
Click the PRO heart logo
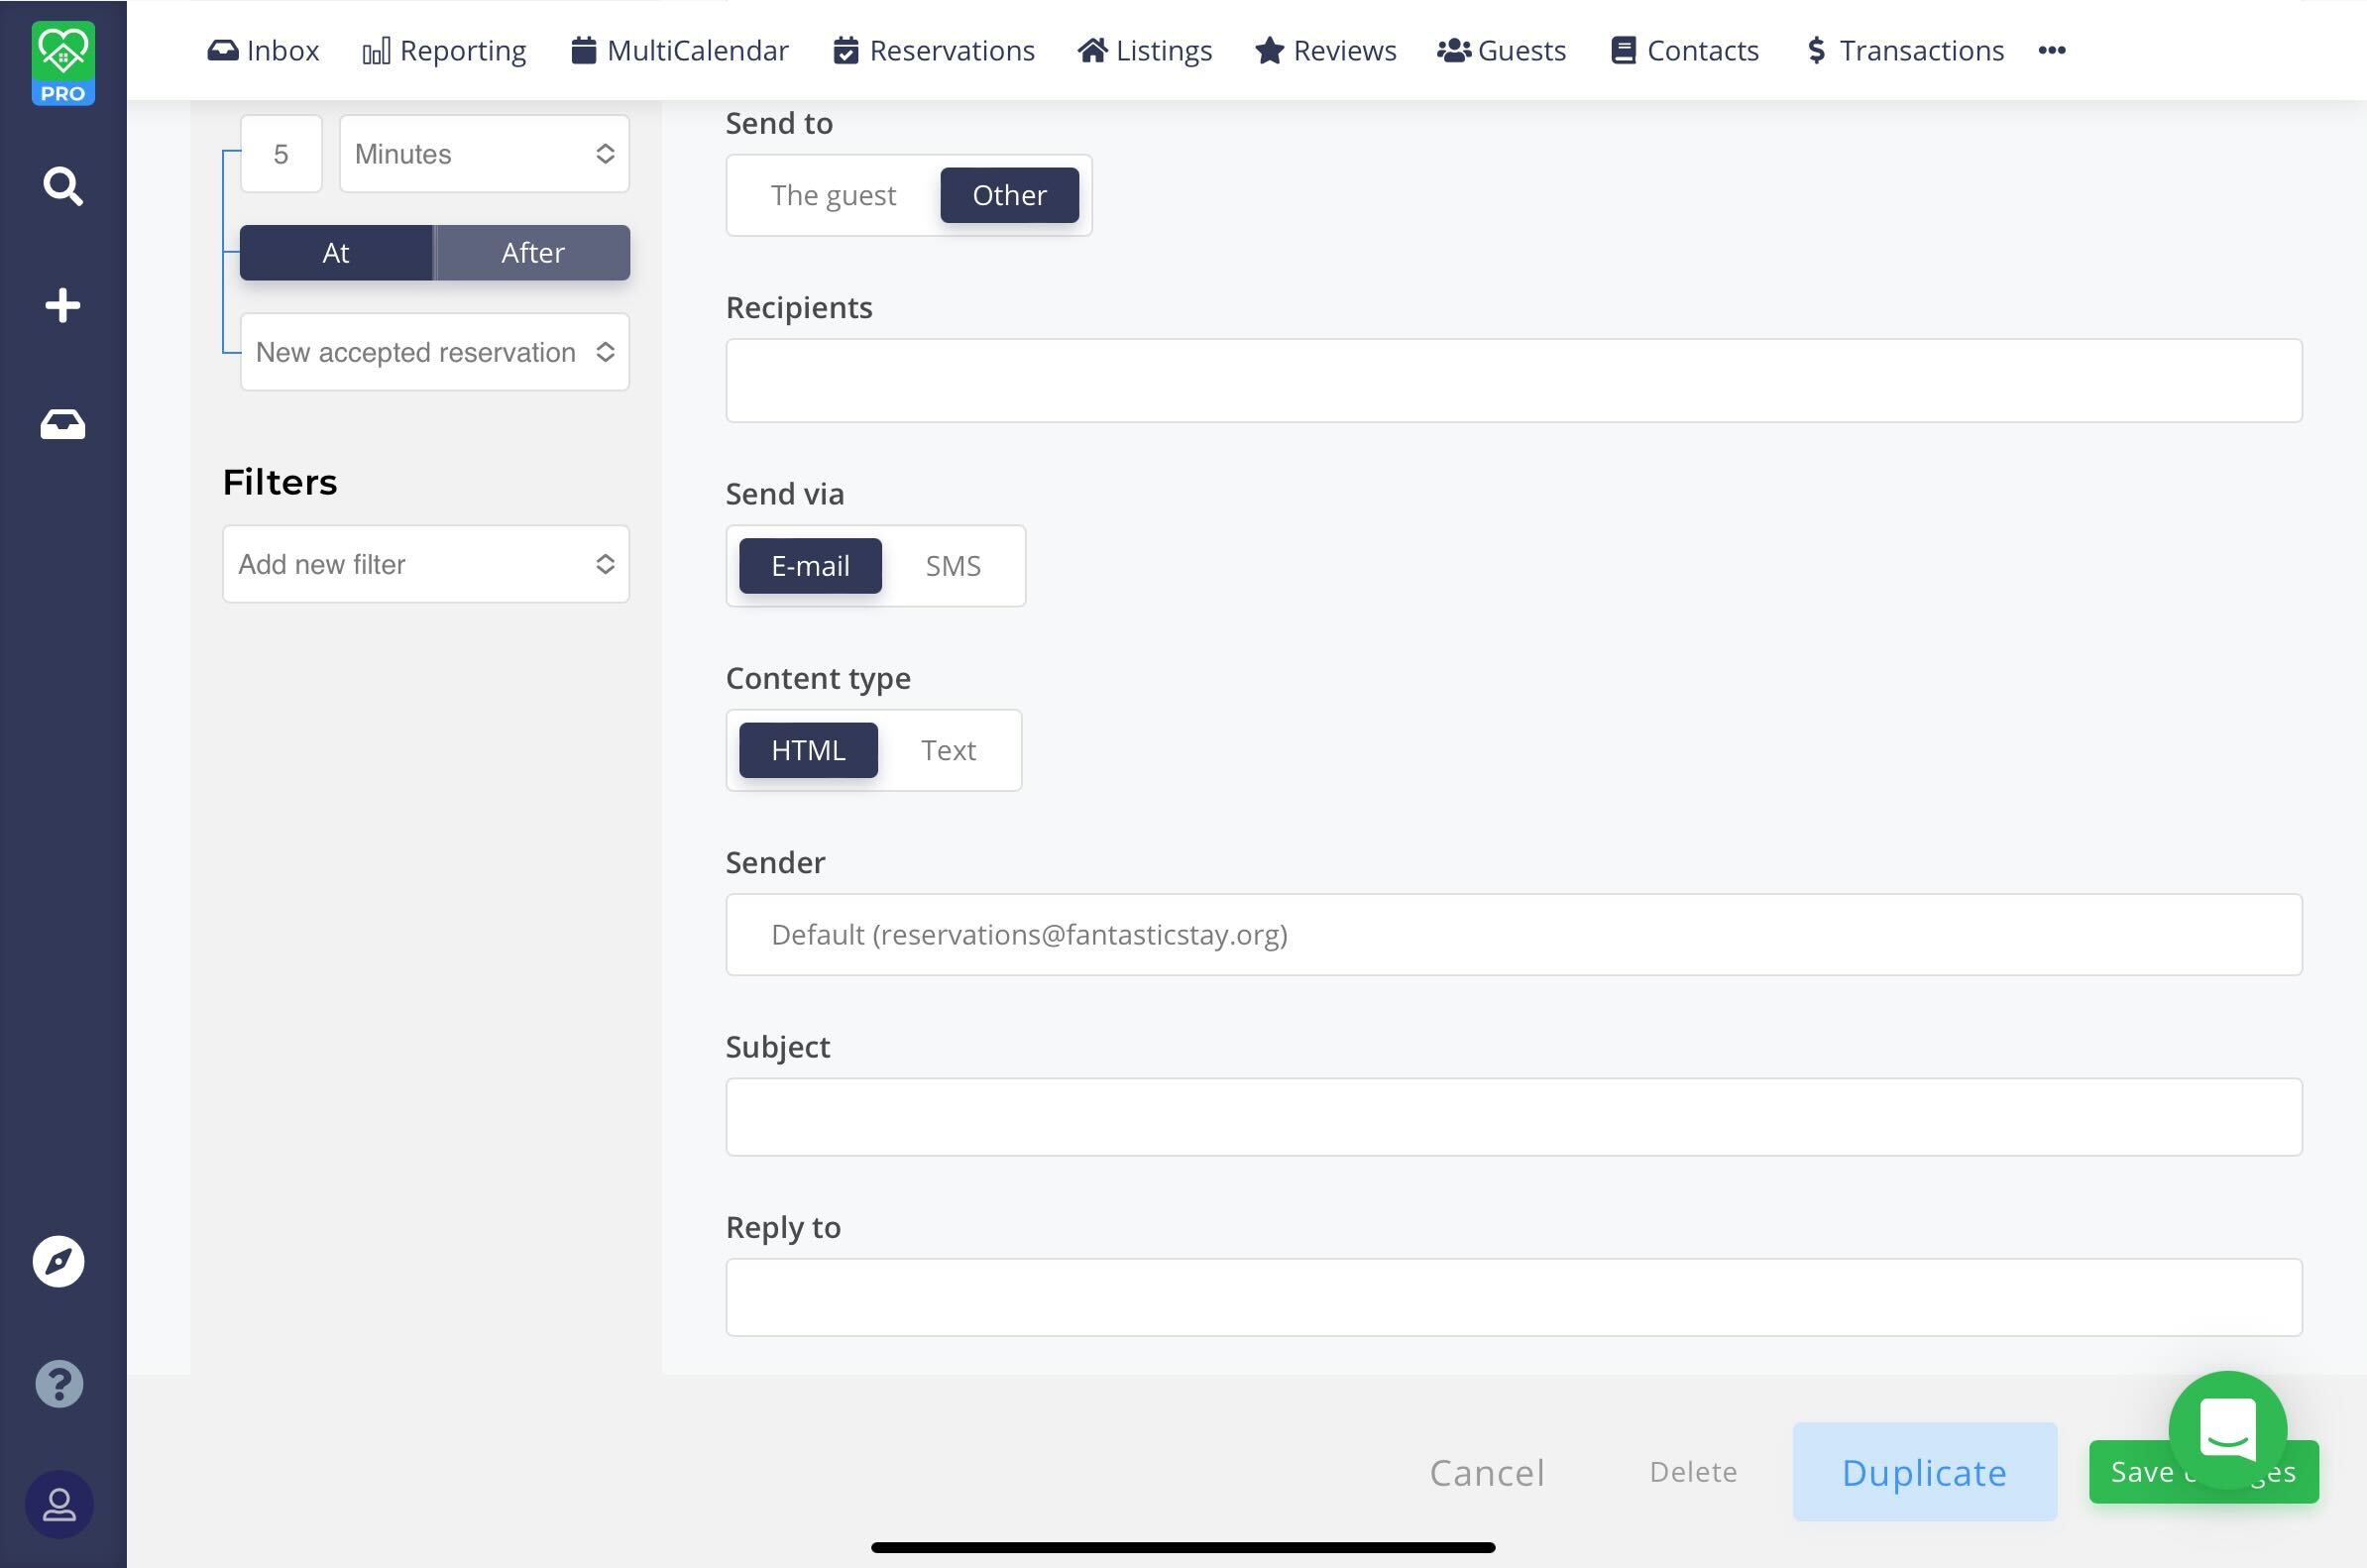tap(63, 62)
